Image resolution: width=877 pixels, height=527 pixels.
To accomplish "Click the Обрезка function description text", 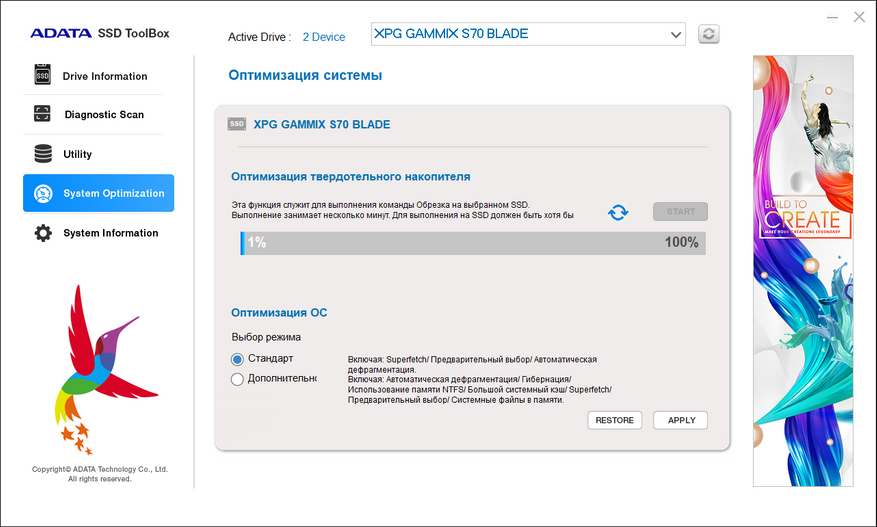I will [403, 210].
